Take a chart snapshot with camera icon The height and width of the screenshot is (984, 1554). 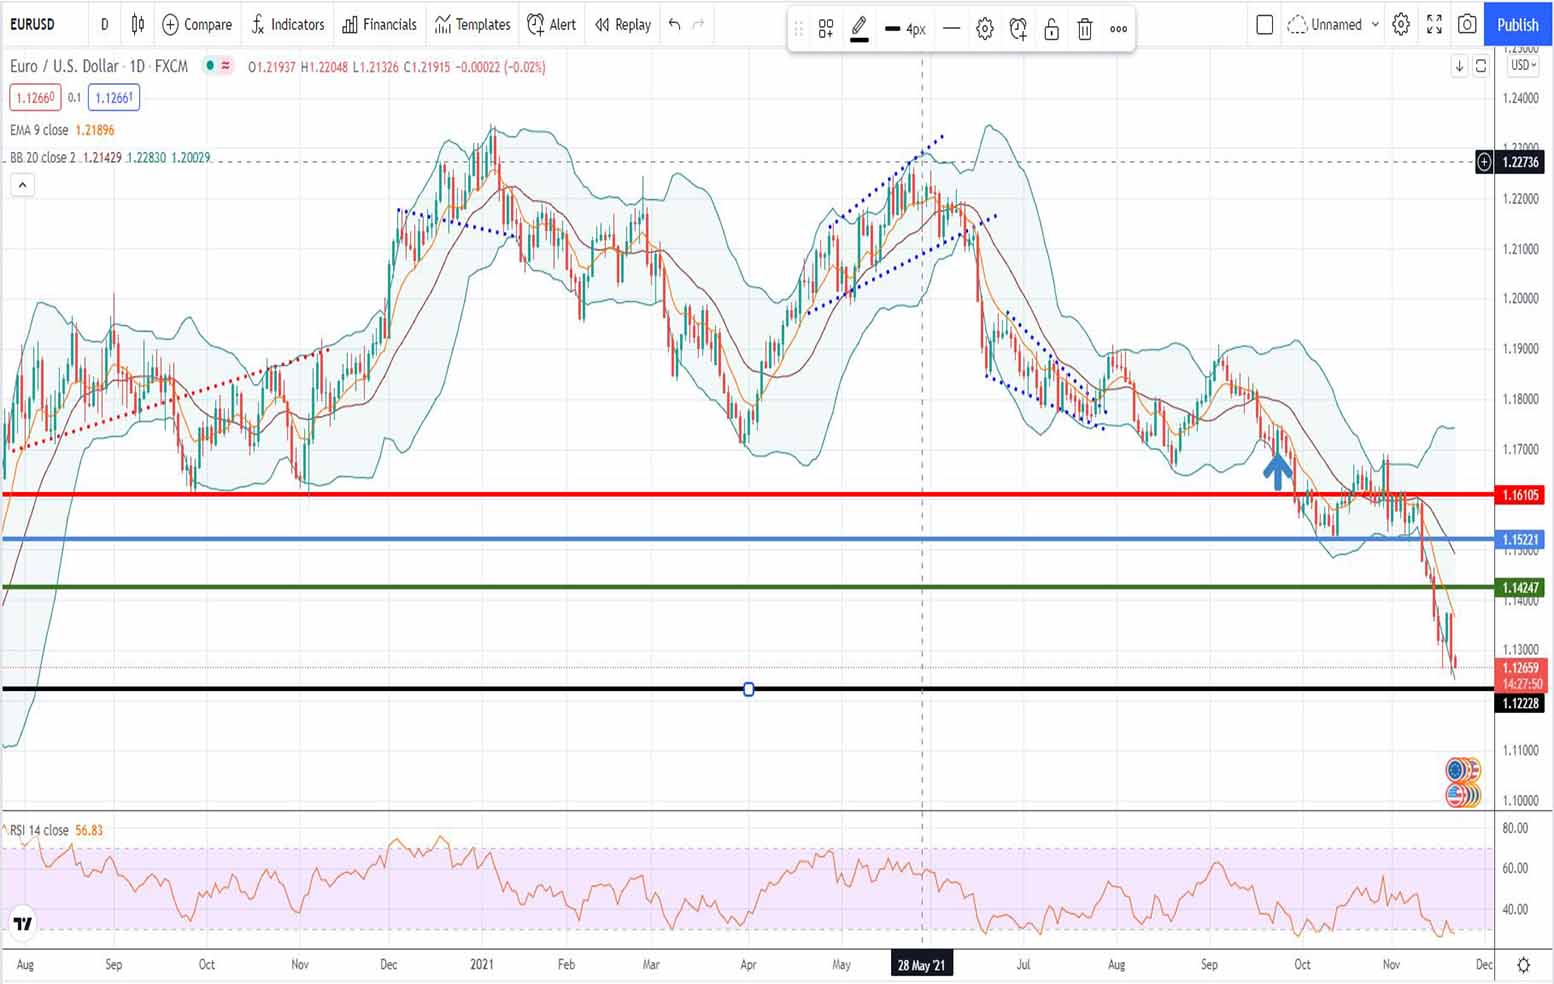(1467, 24)
